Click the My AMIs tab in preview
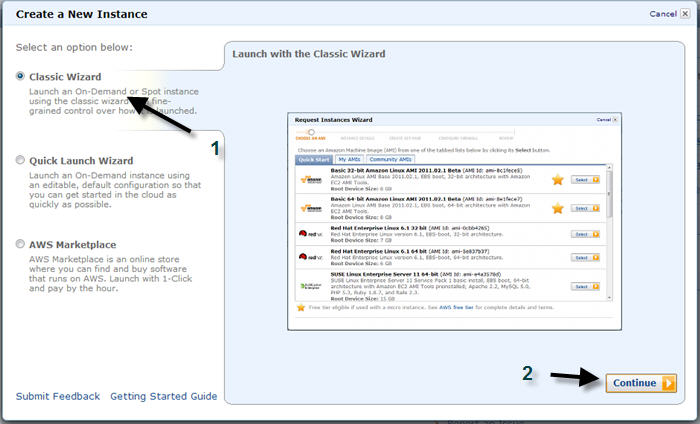 349,159
